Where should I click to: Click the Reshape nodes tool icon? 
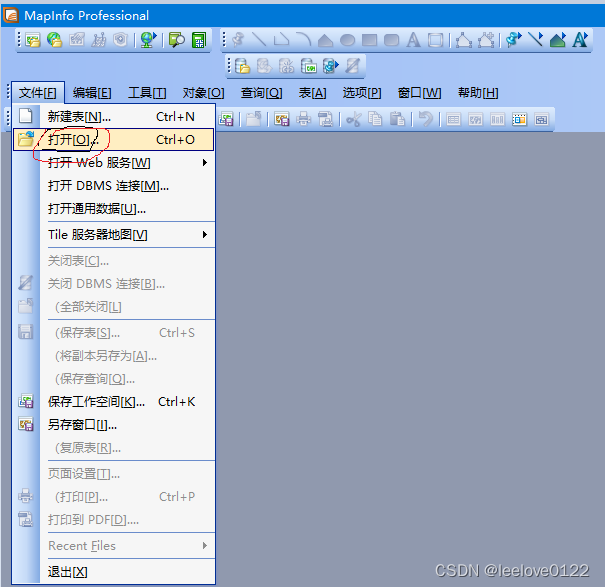tap(464, 40)
